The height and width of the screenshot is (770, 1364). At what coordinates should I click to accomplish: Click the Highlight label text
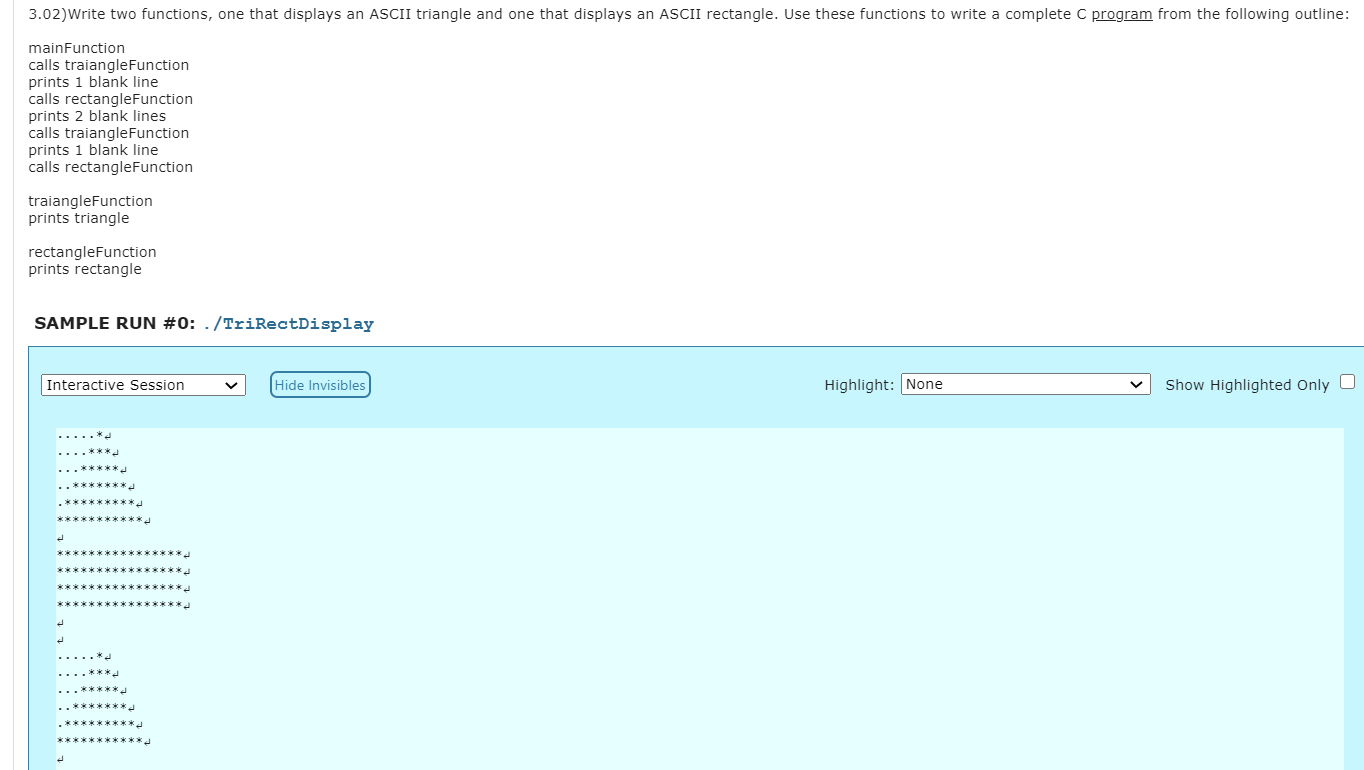(857, 384)
